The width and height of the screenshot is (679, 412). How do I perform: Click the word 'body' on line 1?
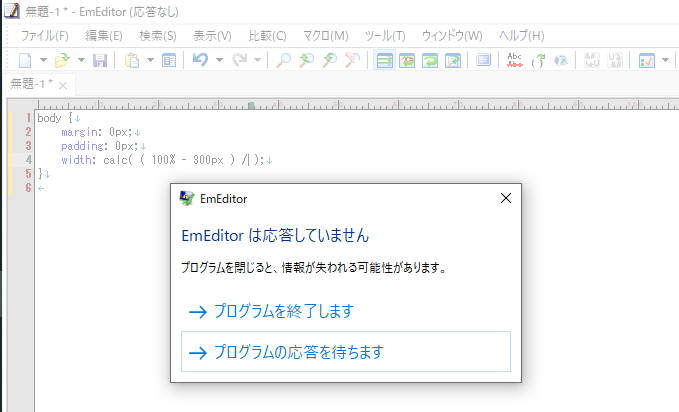point(49,118)
